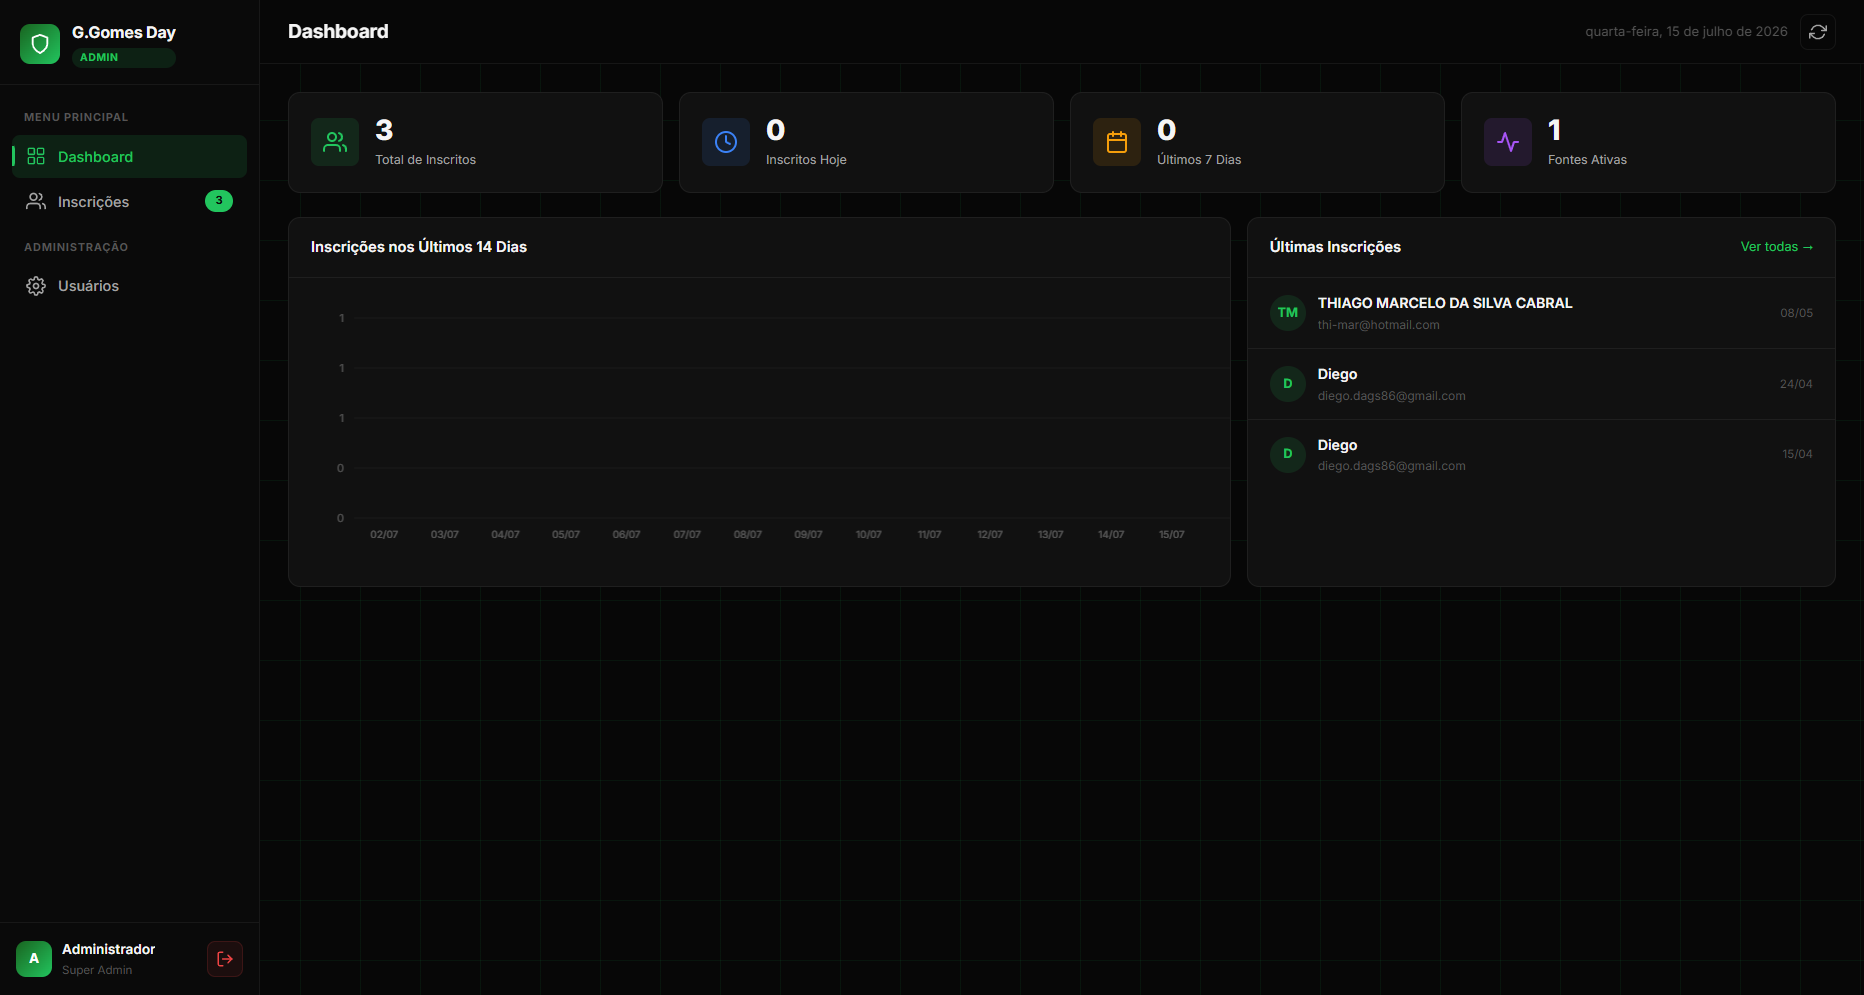Click the D avatar beside date 15/04
Screen dimensions: 1864x995
pos(1288,454)
